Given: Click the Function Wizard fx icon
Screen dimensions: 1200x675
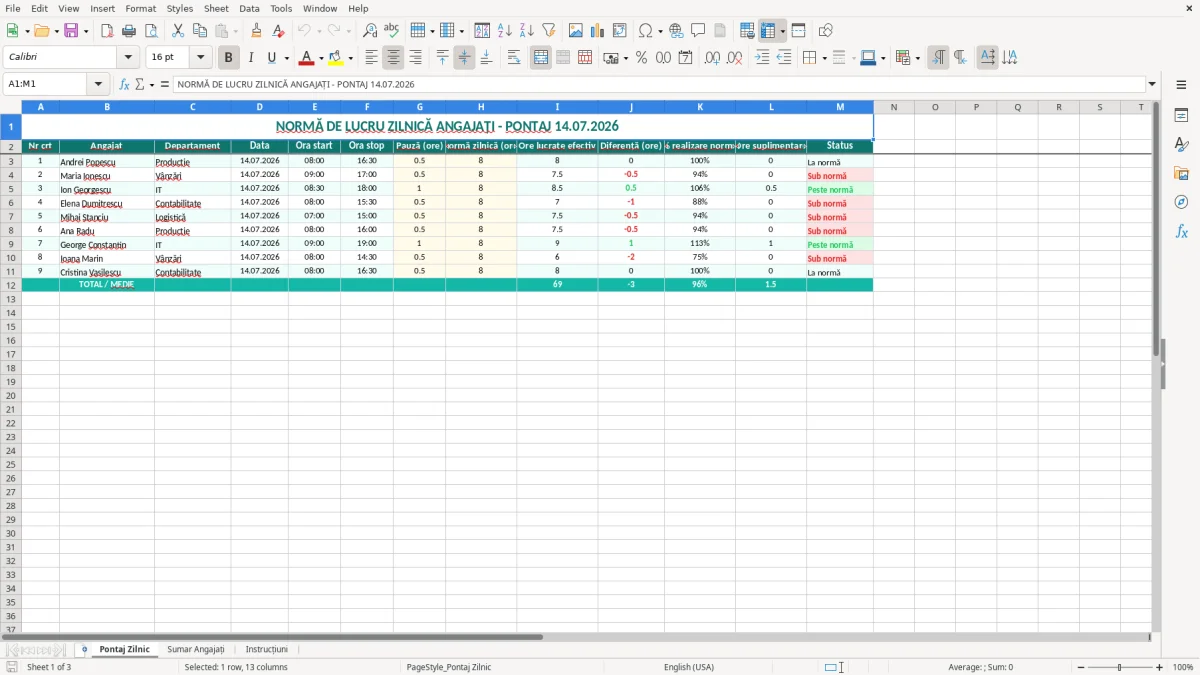Looking at the screenshot, I should [124, 84].
